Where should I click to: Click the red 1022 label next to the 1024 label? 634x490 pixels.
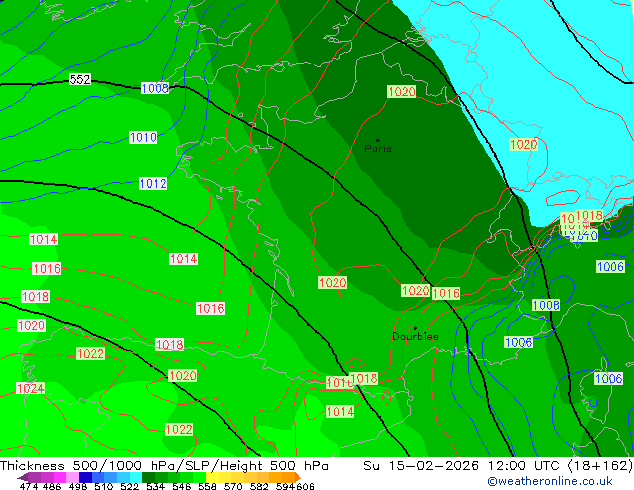click(x=91, y=354)
